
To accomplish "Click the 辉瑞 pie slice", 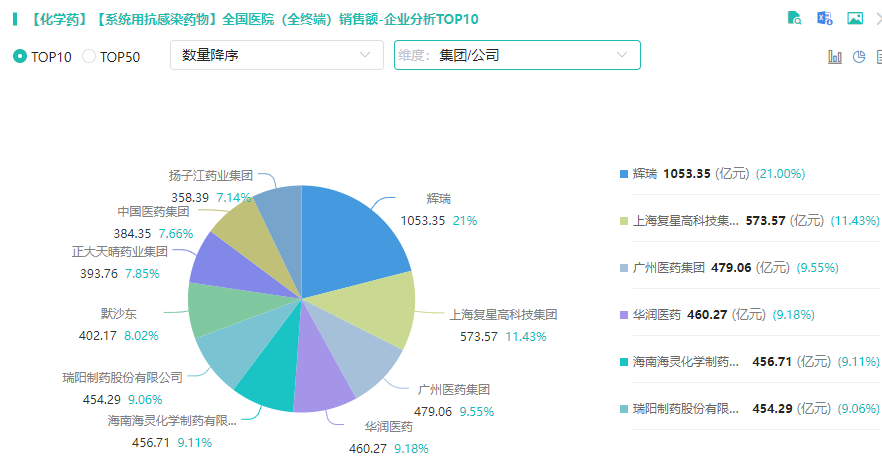I will 350,235.
